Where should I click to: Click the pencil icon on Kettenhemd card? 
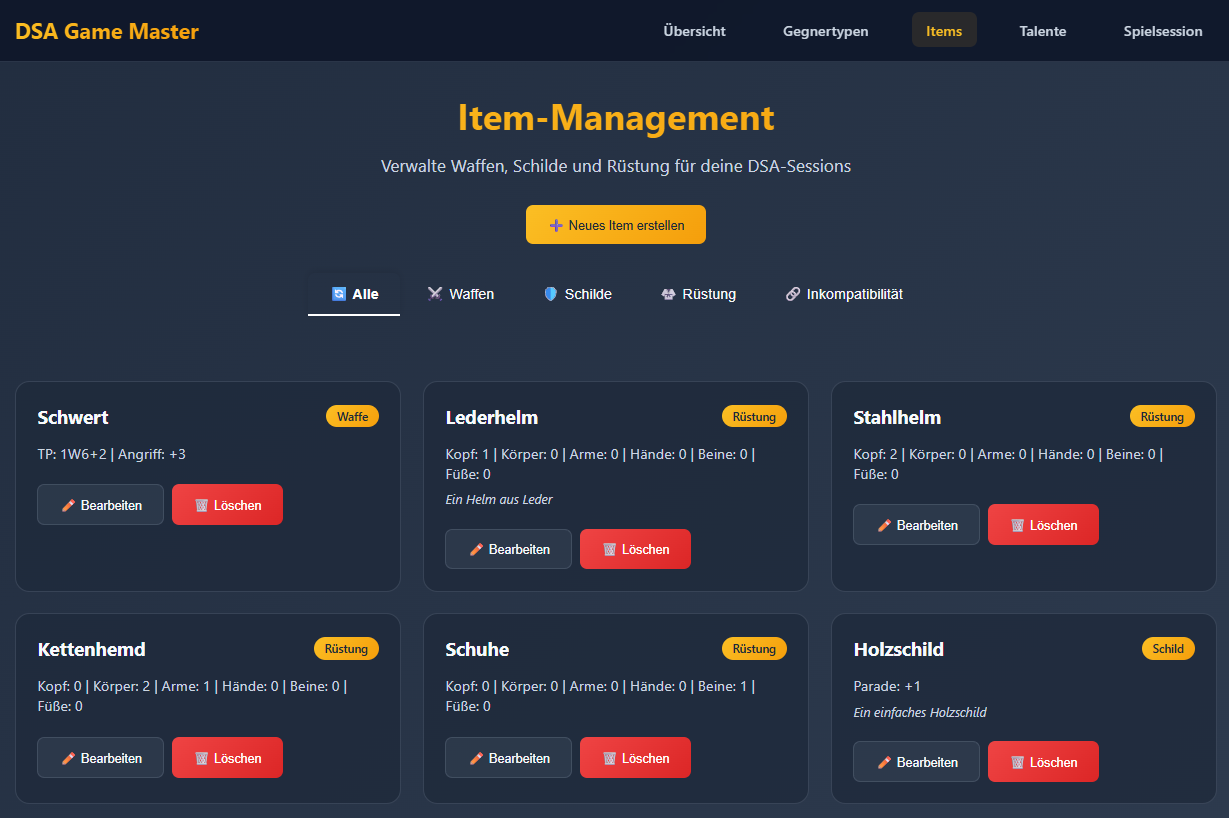click(69, 759)
